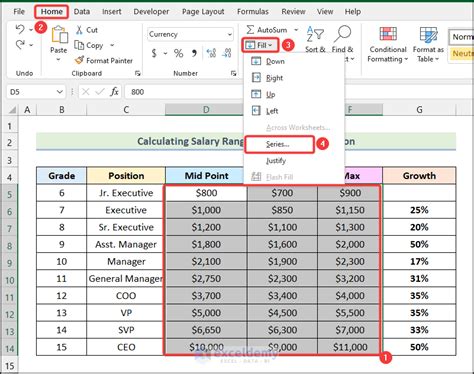The width and height of the screenshot is (474, 374).
Task: Select the column B header
Action: (62, 110)
